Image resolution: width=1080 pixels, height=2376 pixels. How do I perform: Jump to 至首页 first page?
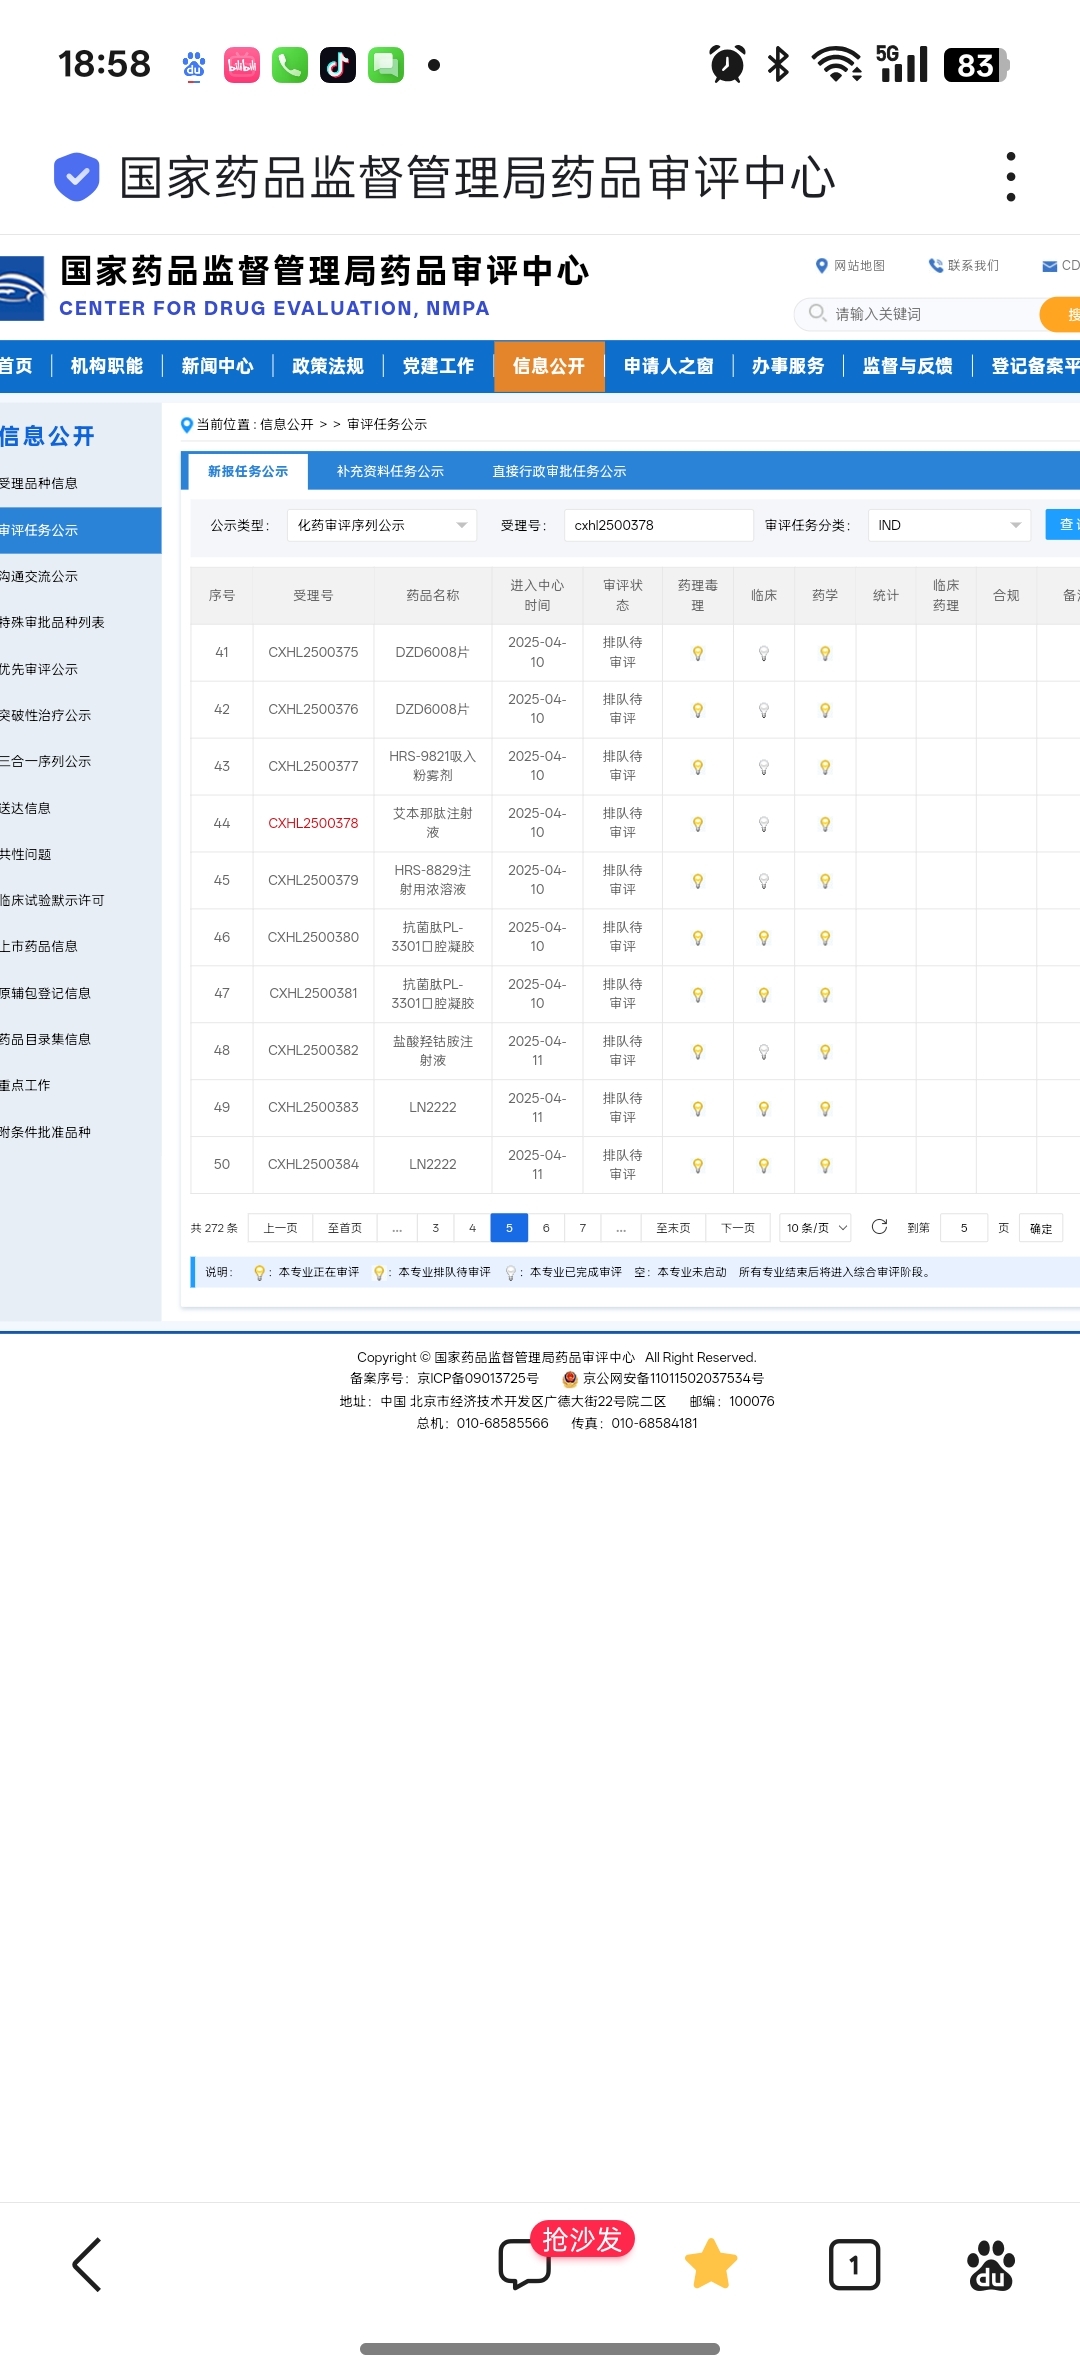(x=345, y=1228)
